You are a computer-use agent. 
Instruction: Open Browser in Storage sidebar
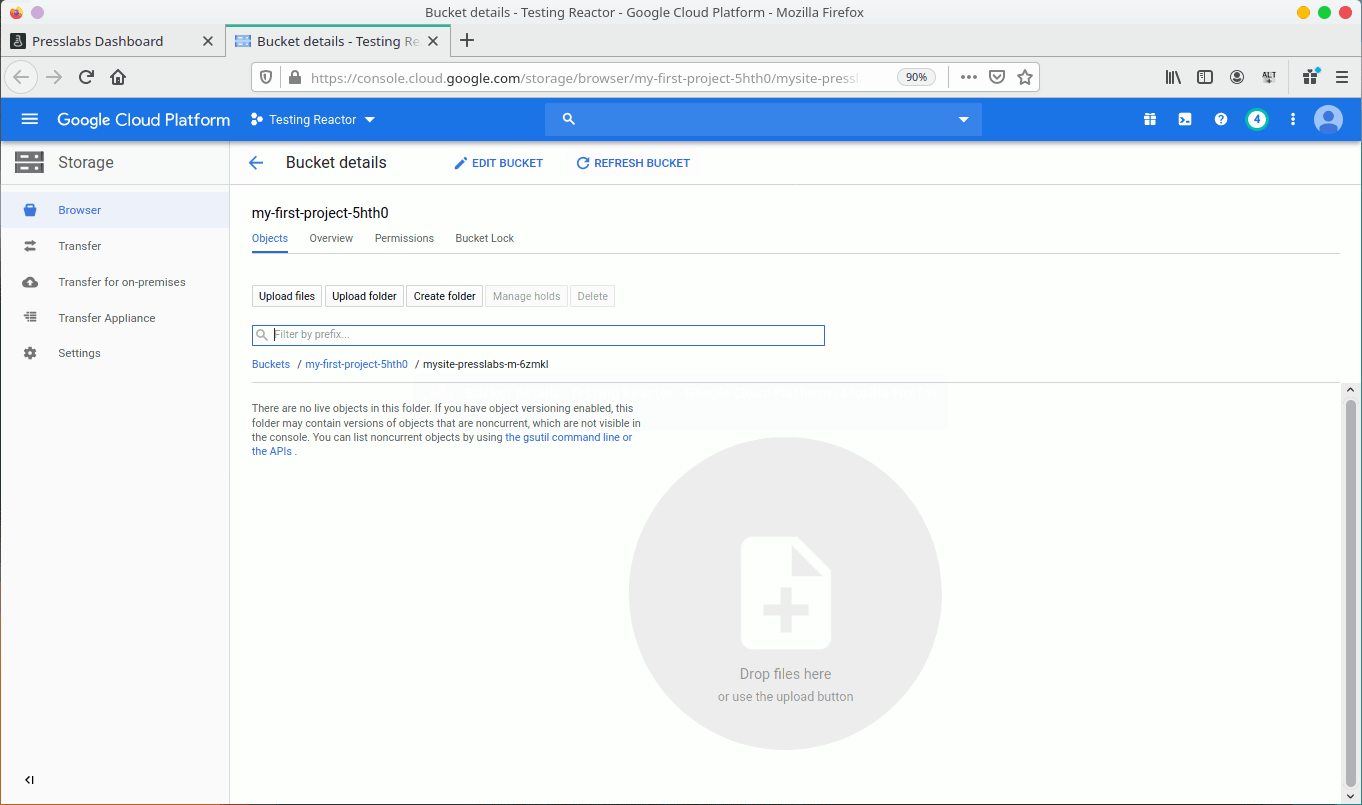coord(115,210)
